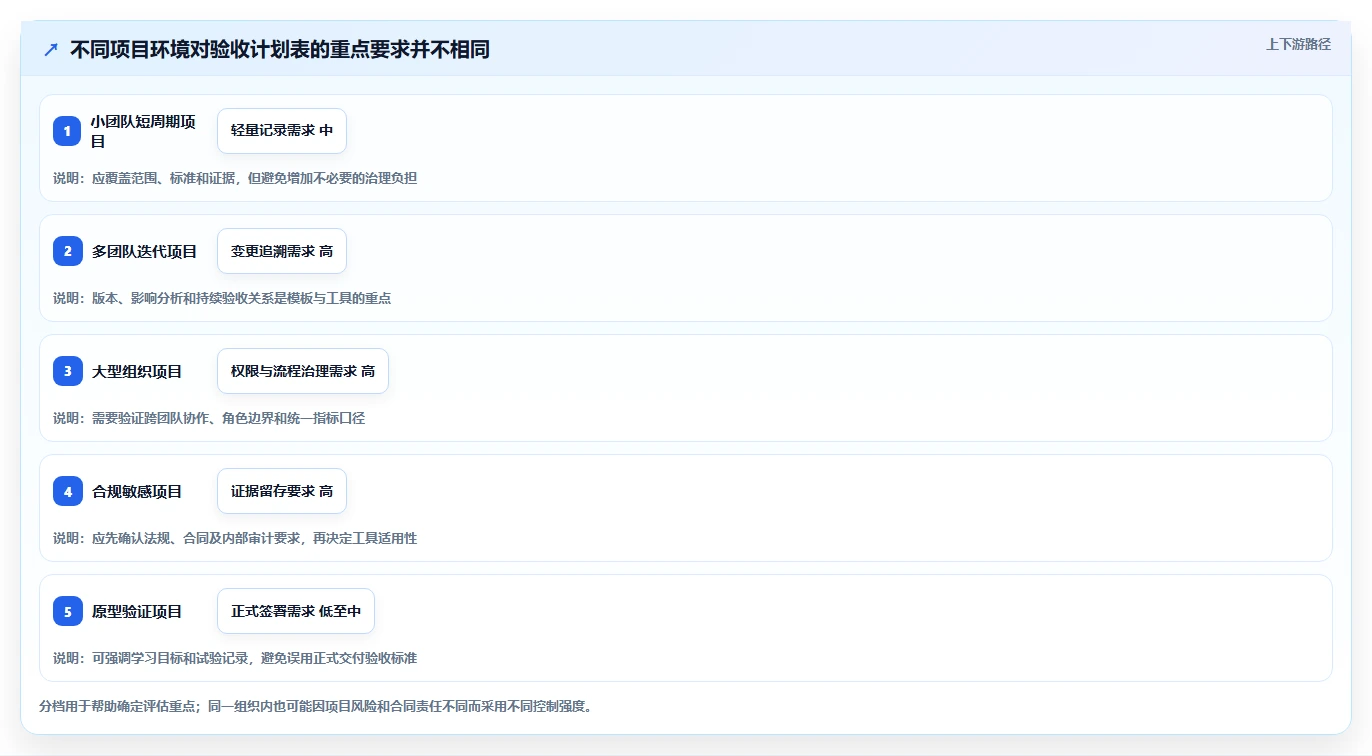Select the 轻量记录需求 中 tag
1372x756 pixels.
tap(282, 131)
